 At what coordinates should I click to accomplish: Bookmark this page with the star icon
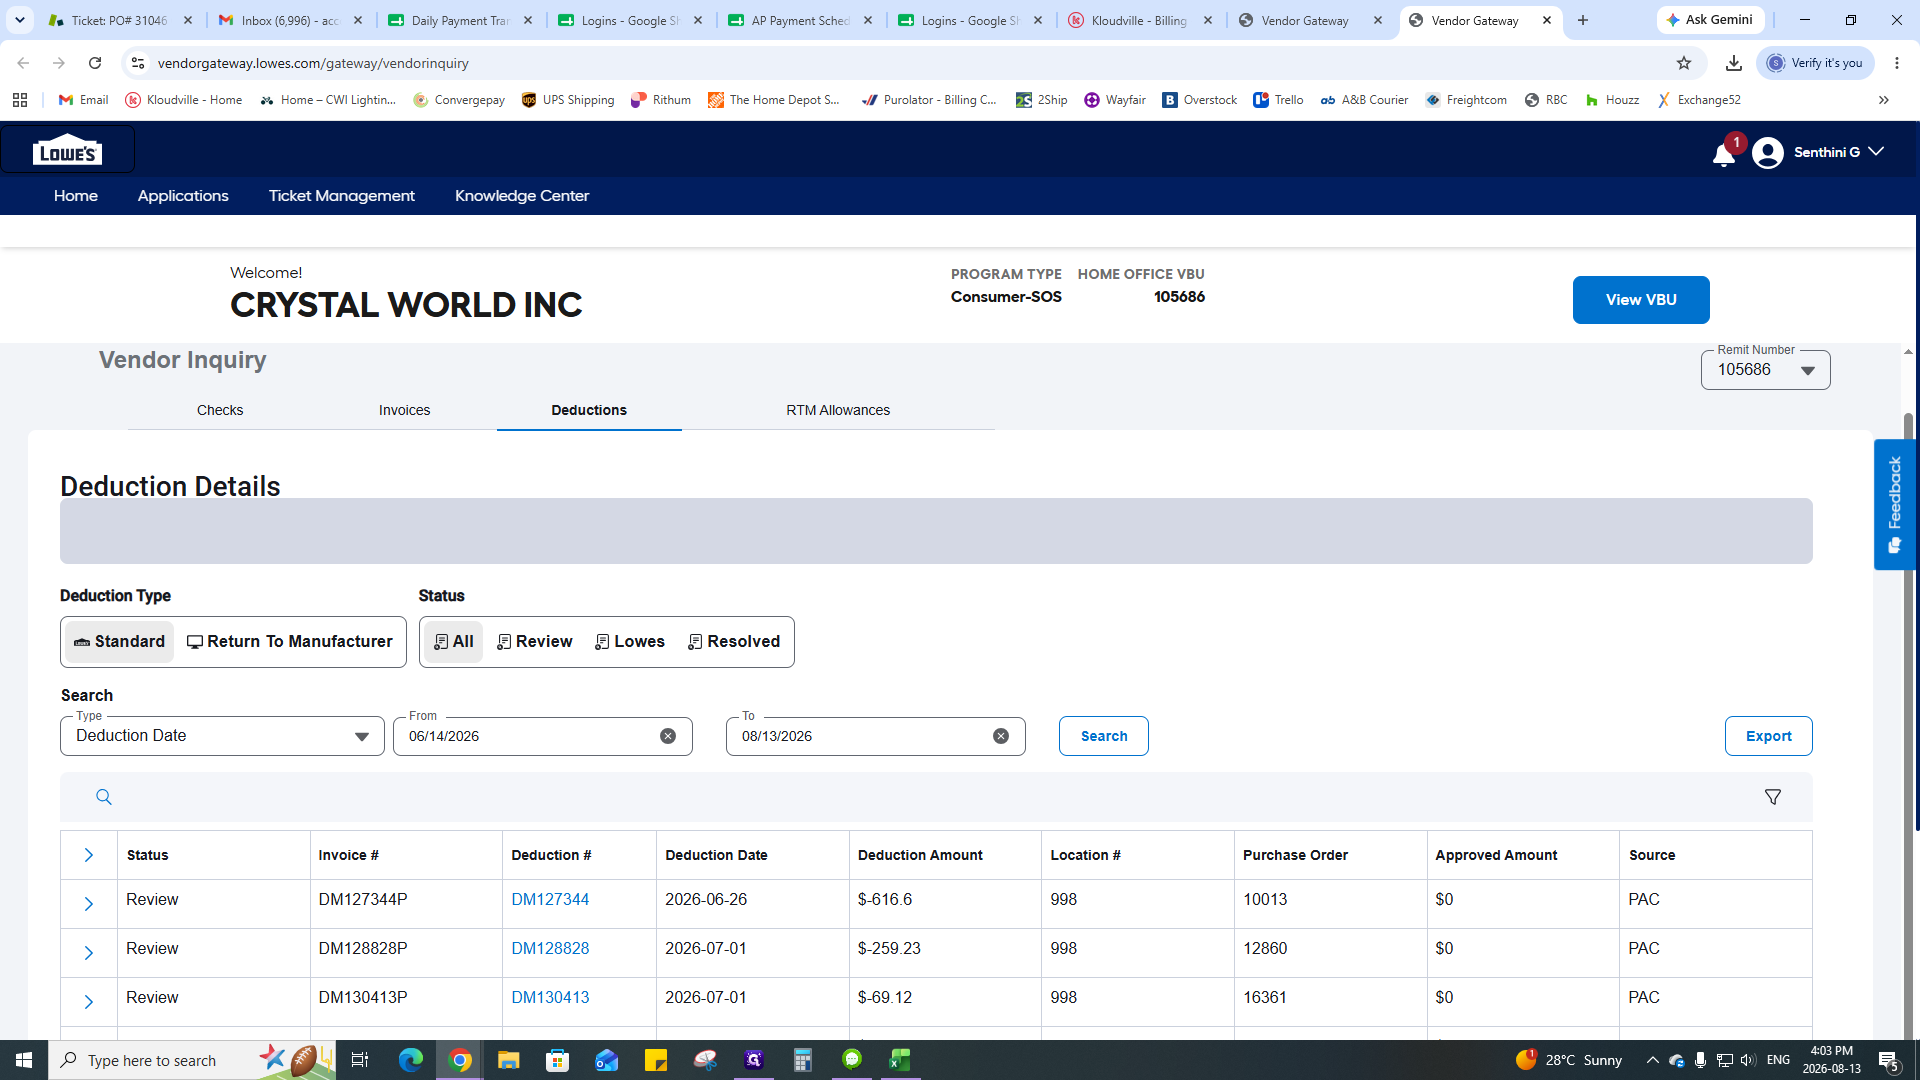(x=1684, y=63)
